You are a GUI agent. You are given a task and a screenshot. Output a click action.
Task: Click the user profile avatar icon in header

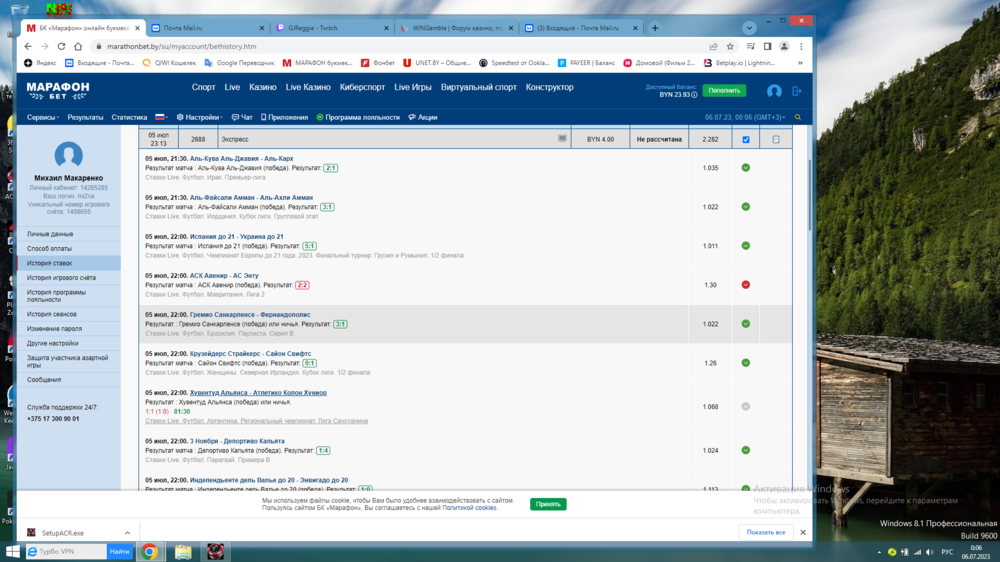(774, 91)
